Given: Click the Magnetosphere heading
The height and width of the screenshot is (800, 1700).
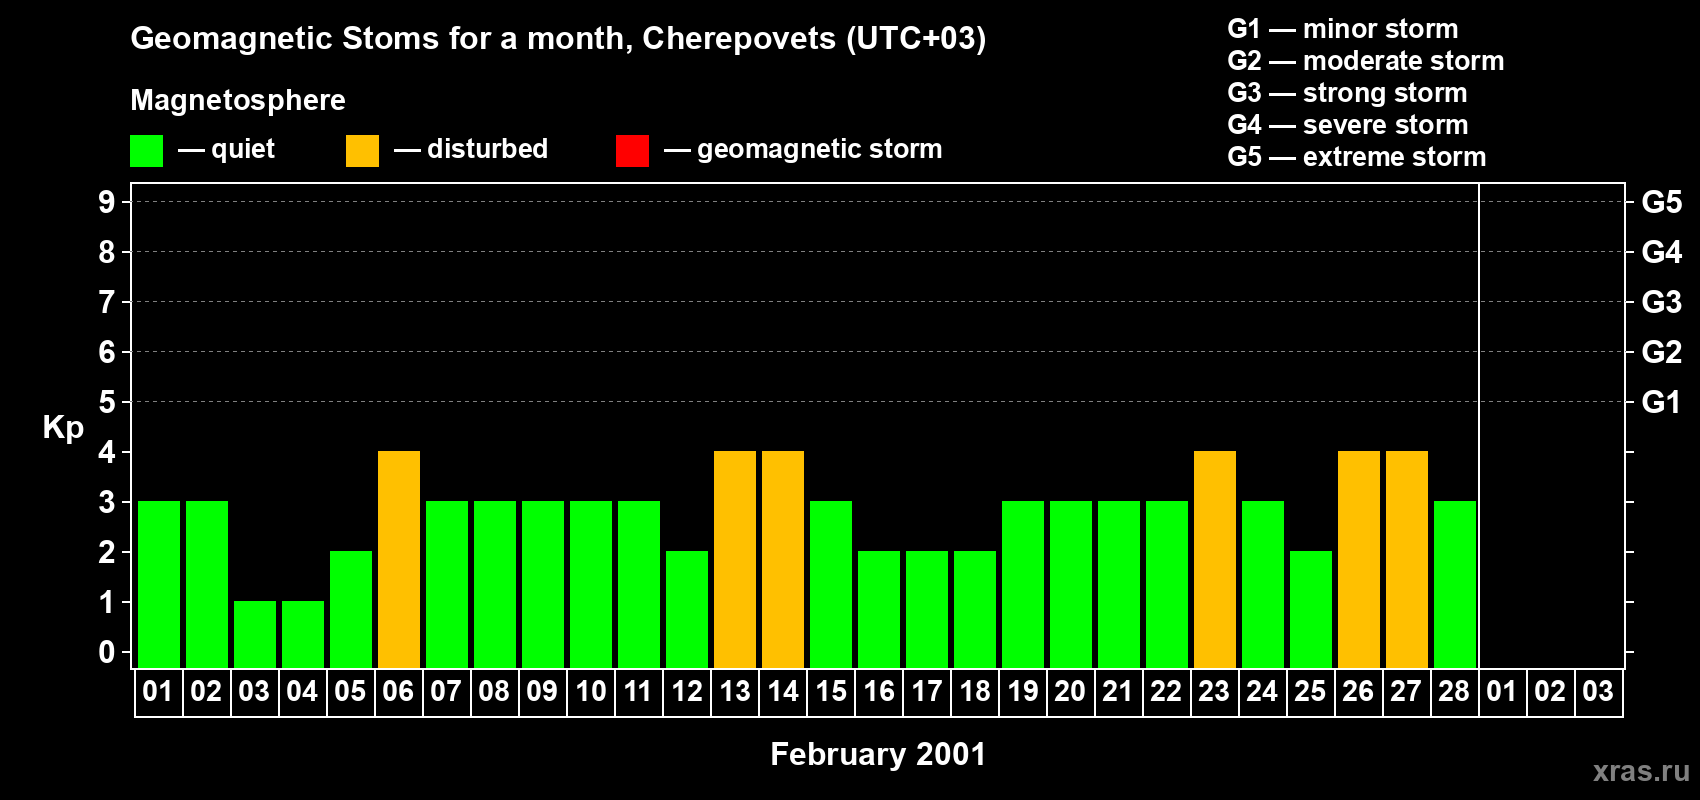Looking at the screenshot, I should click(x=238, y=100).
